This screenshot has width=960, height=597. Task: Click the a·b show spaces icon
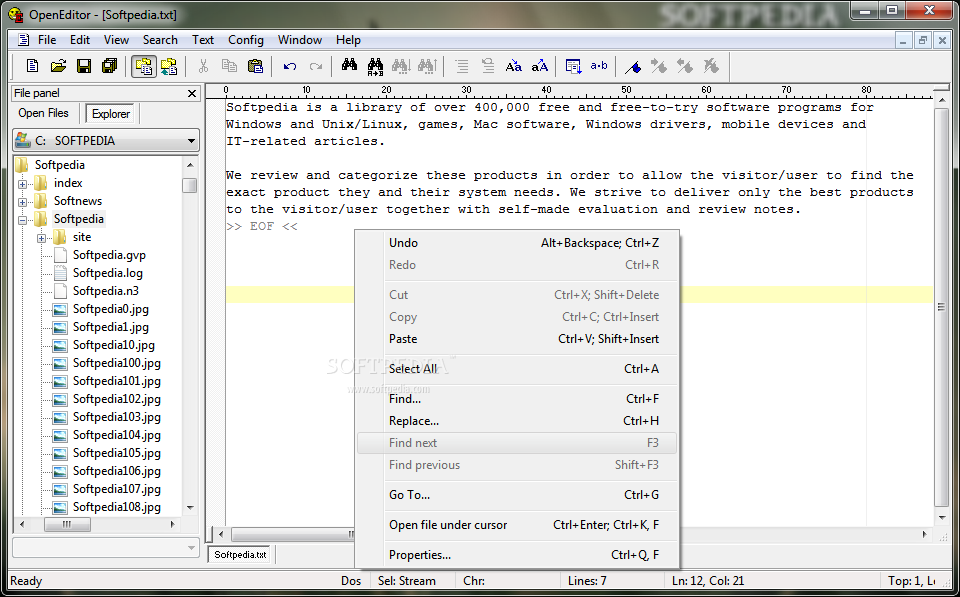coord(599,66)
